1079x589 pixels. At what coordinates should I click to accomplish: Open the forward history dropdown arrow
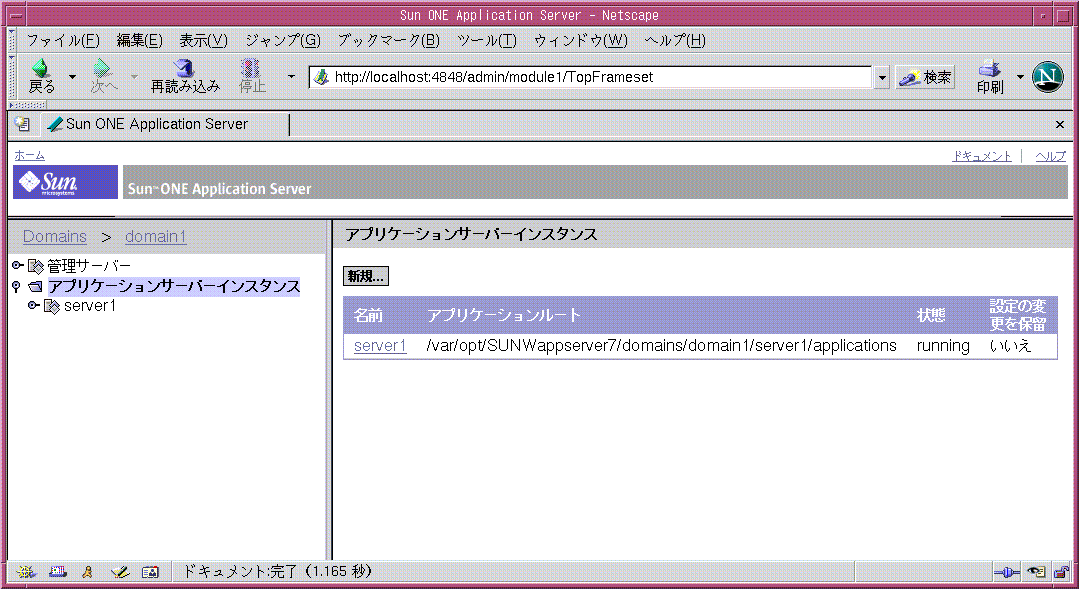point(134,77)
